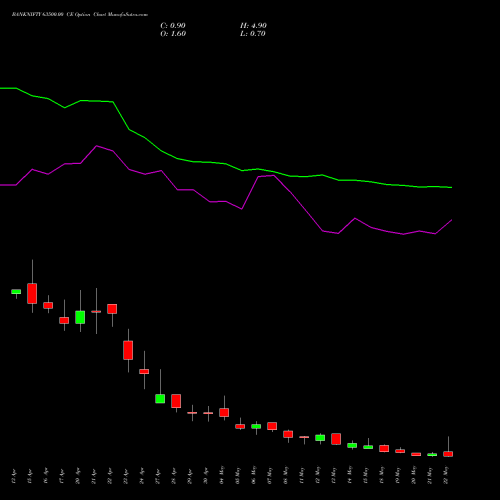This screenshot has width=500, height=500.
Task: Click the '20 Apr' date axis label
Action: tap(78, 476)
